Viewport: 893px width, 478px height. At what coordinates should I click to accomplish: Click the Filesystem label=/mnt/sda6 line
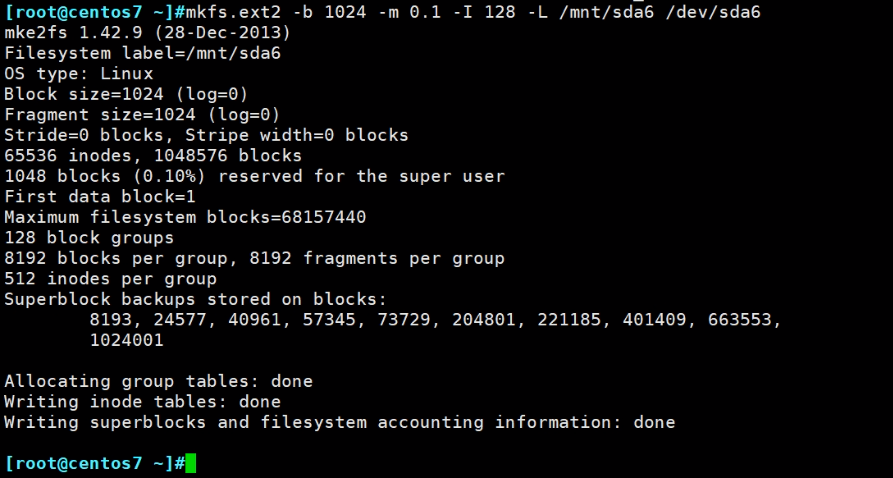pos(142,53)
